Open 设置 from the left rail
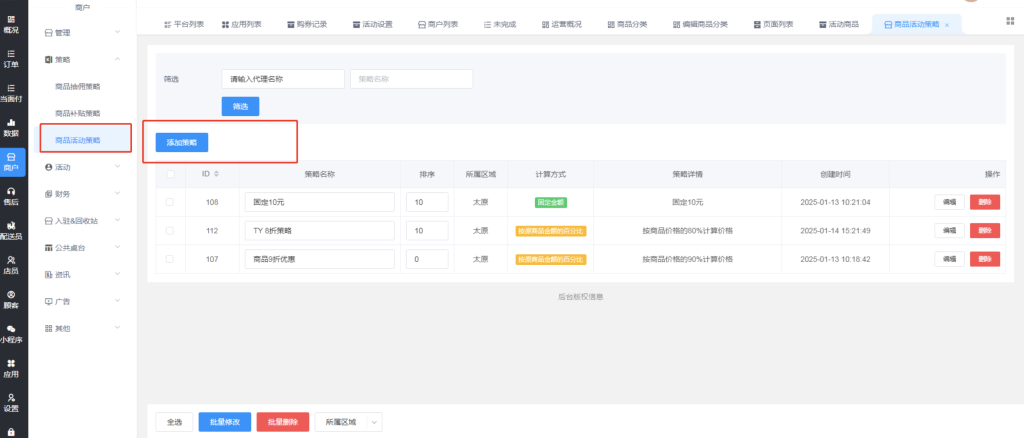The height and width of the screenshot is (438, 1024). pyautogui.click(x=11, y=402)
